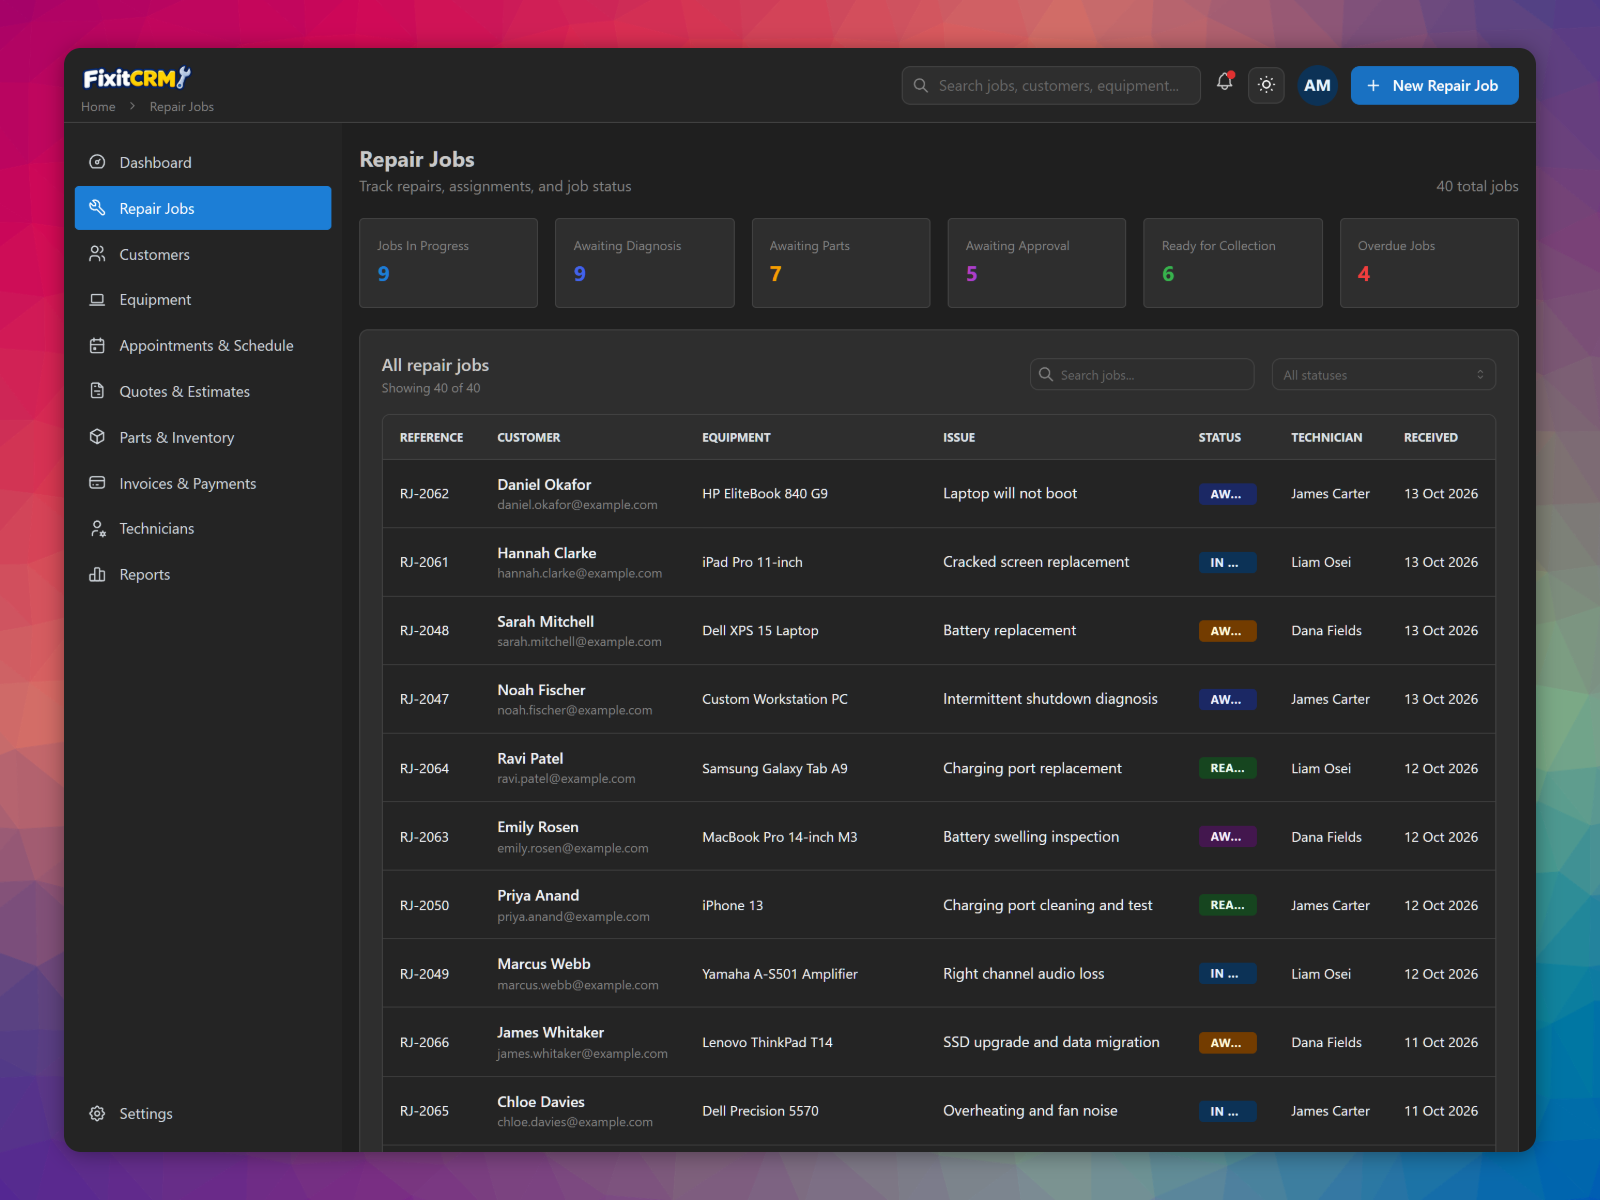Filter by Jobs In Progress card
Image resolution: width=1600 pixels, height=1200 pixels.
(448, 263)
